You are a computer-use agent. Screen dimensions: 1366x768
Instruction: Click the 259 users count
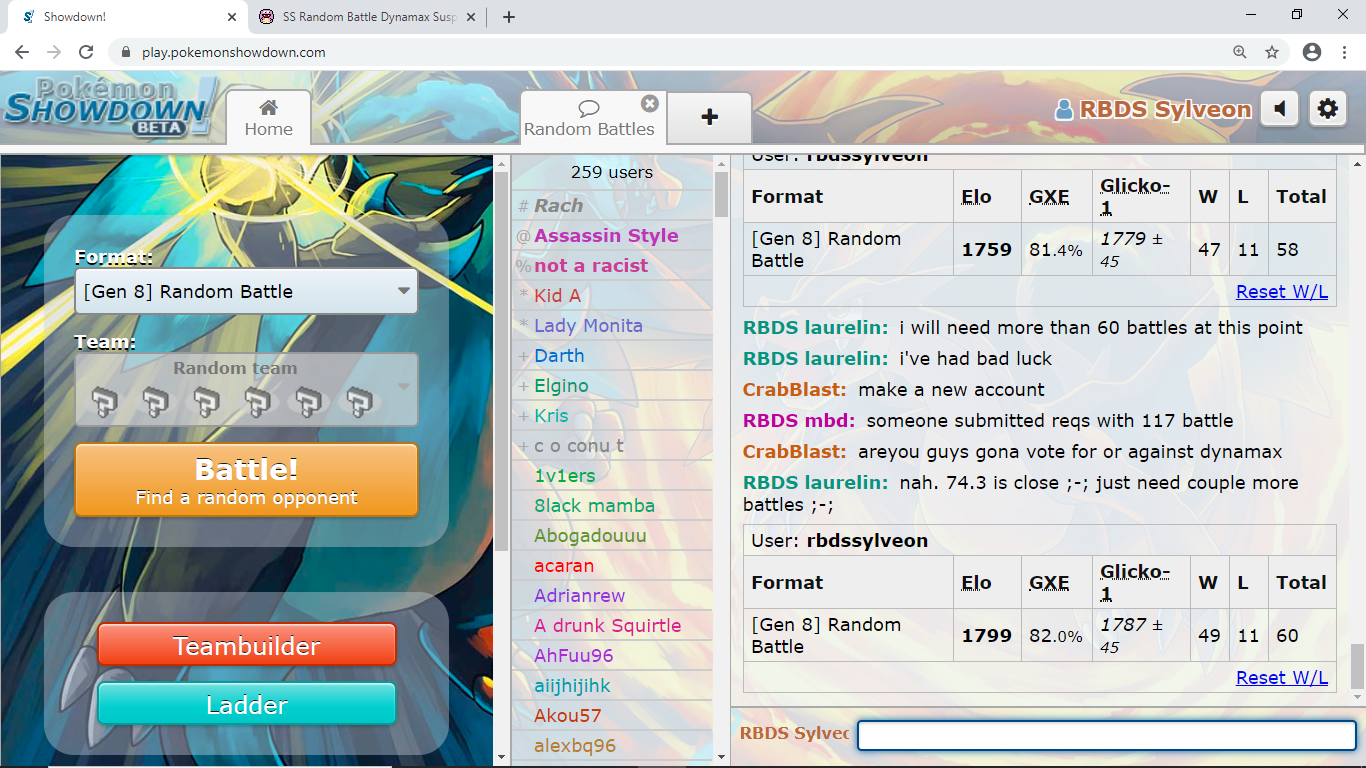click(612, 172)
